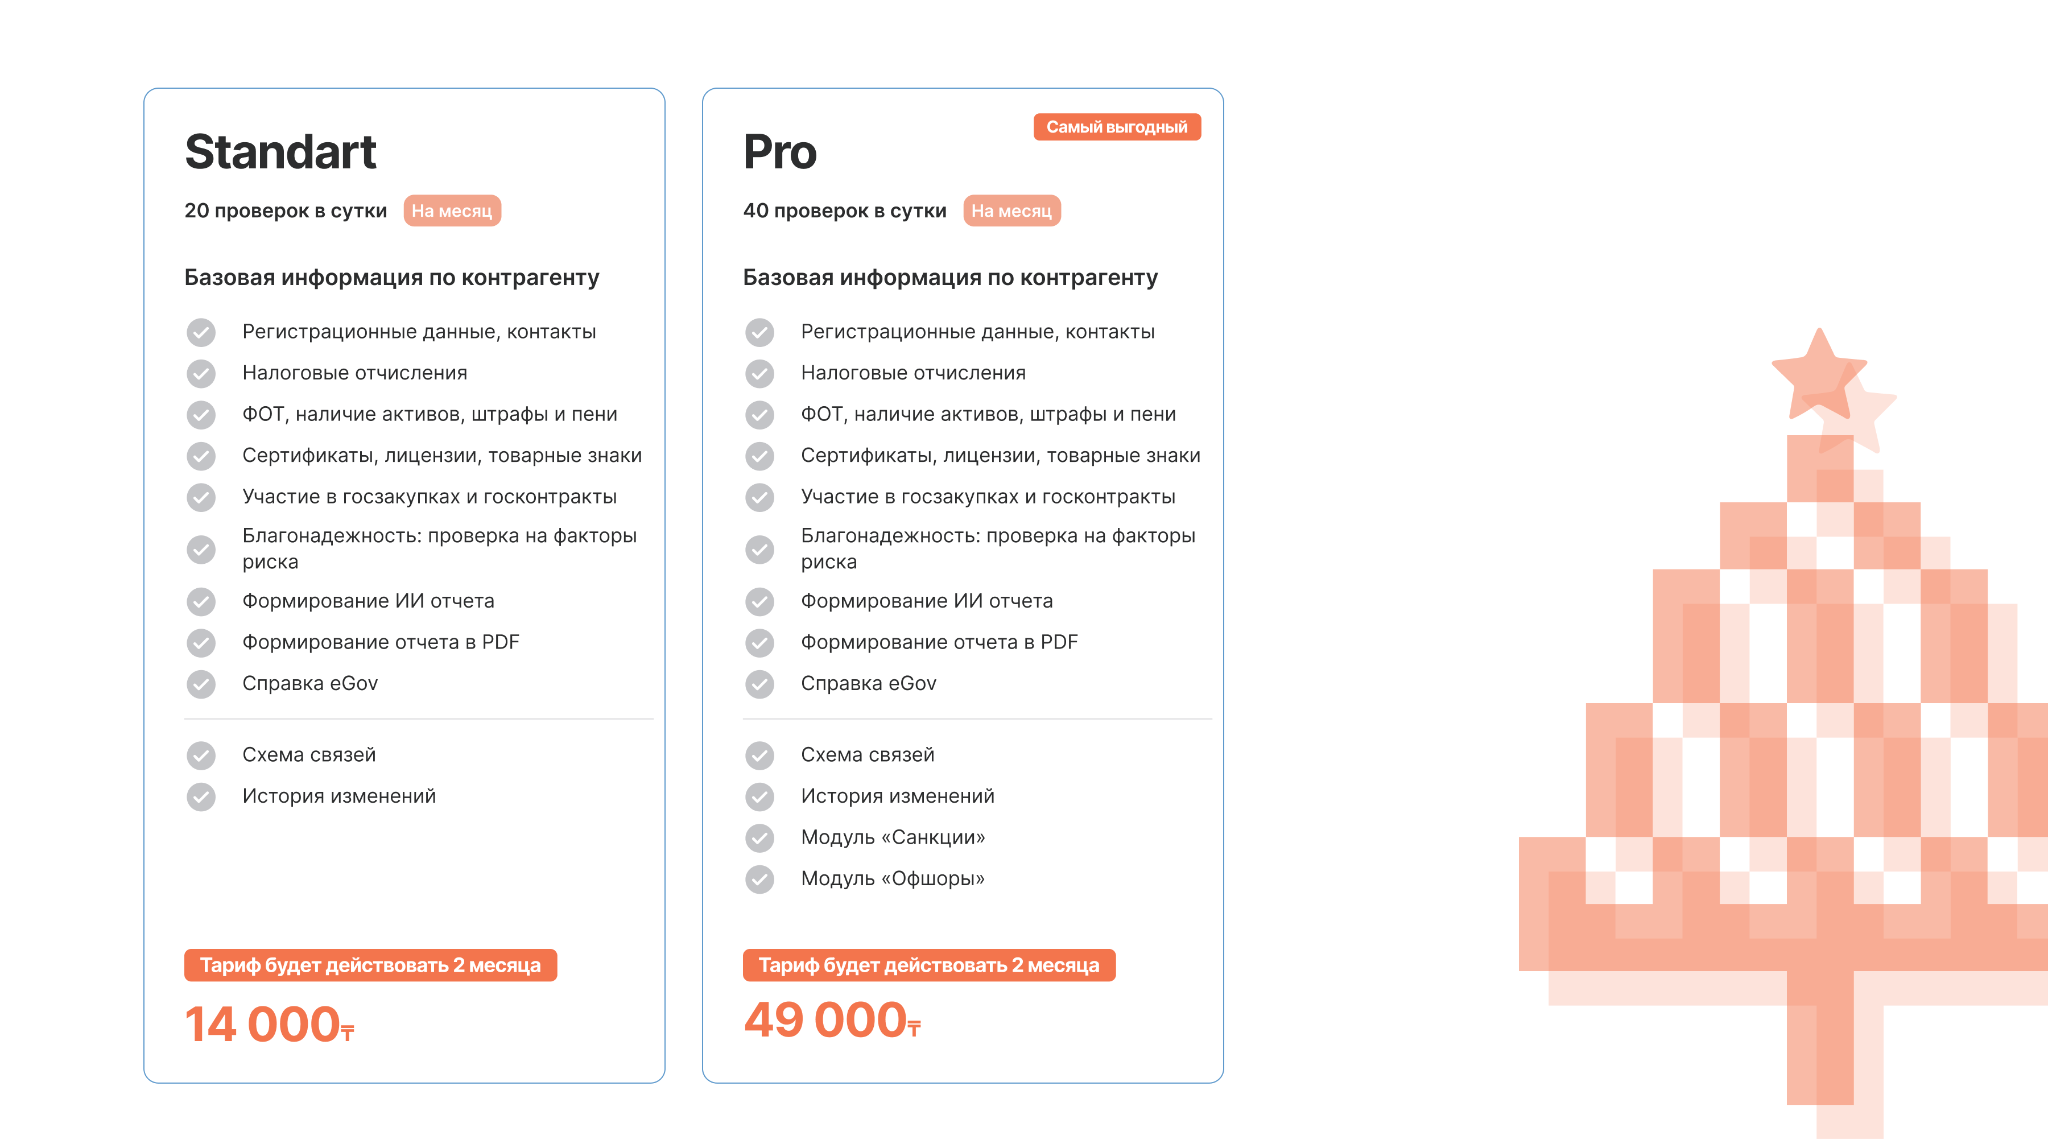Click checkmark beside Standart 'История изменений'

pos(201,797)
